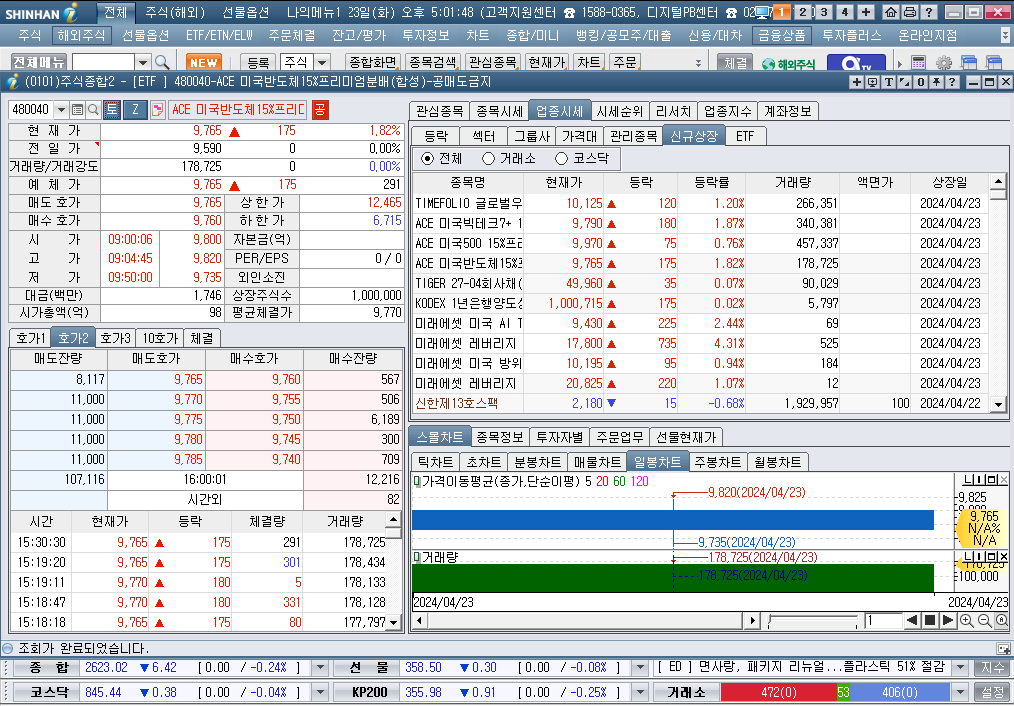The height and width of the screenshot is (706, 1014).
Task: Expand the 종합 index dropdown in the ticker bar
Action: [x=320, y=668]
